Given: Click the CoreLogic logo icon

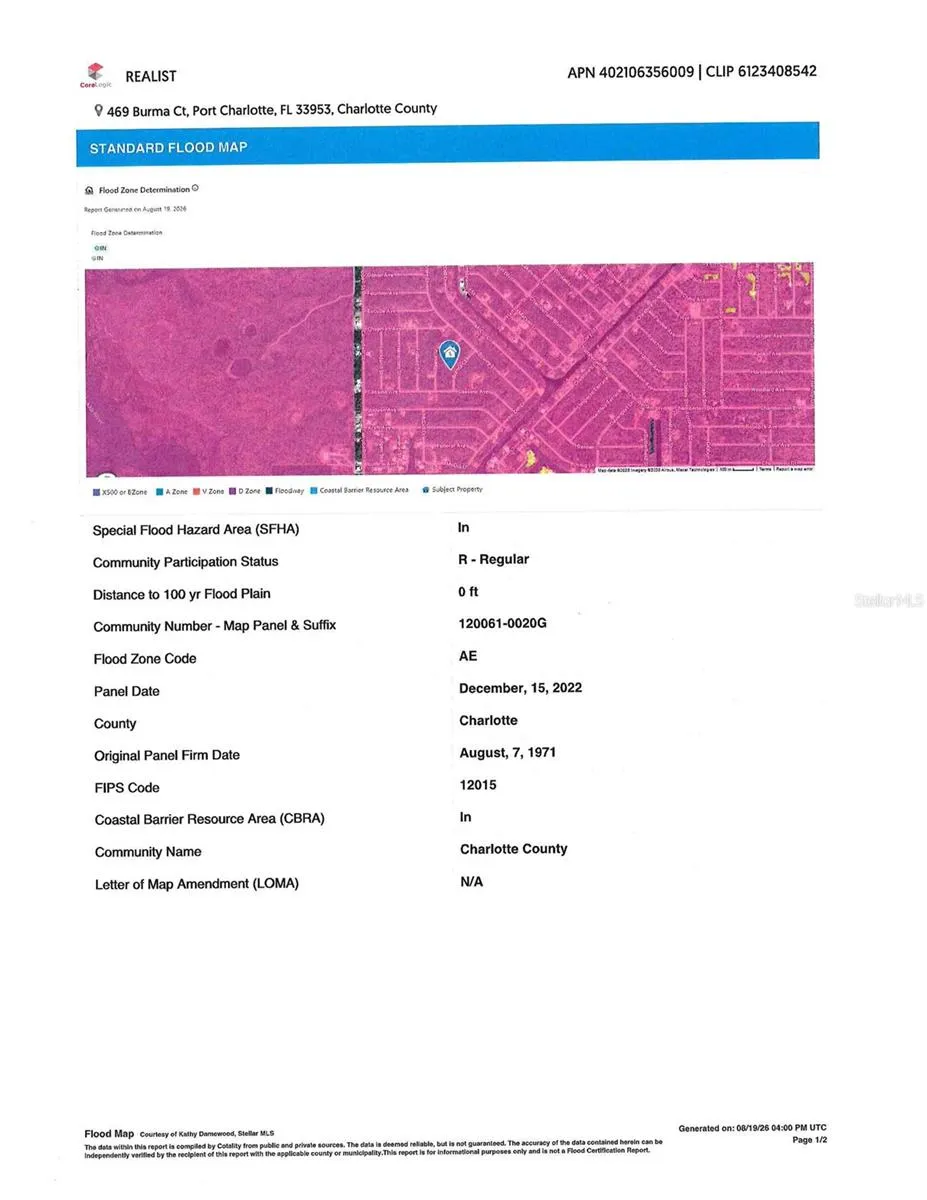Looking at the screenshot, I should (x=95, y=75).
